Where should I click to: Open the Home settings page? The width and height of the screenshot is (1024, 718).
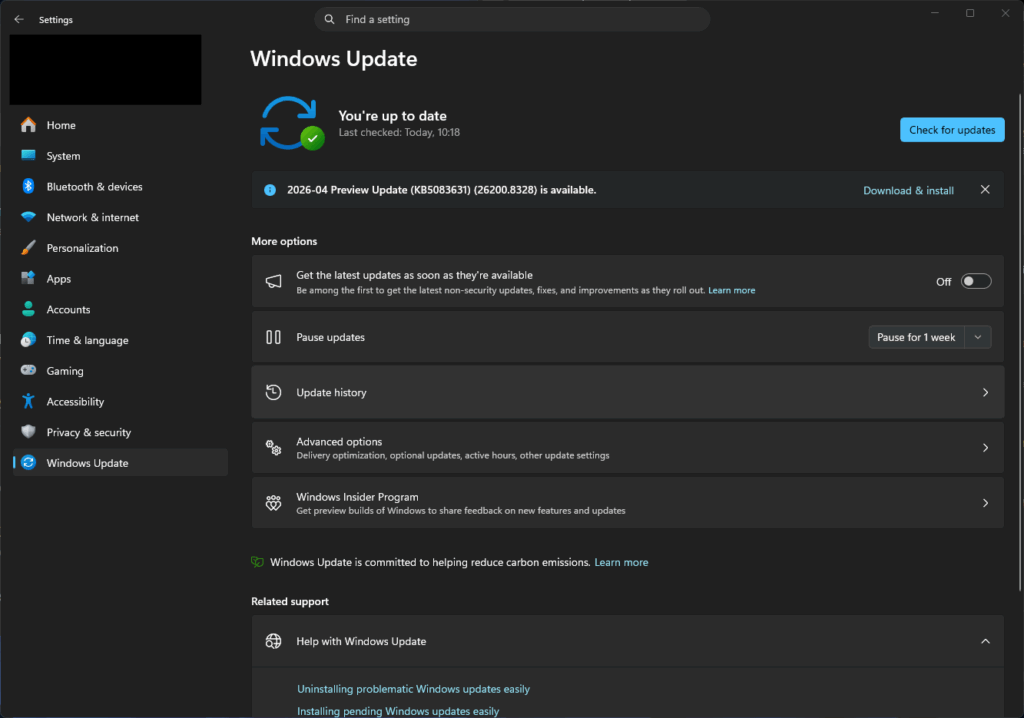point(120,125)
